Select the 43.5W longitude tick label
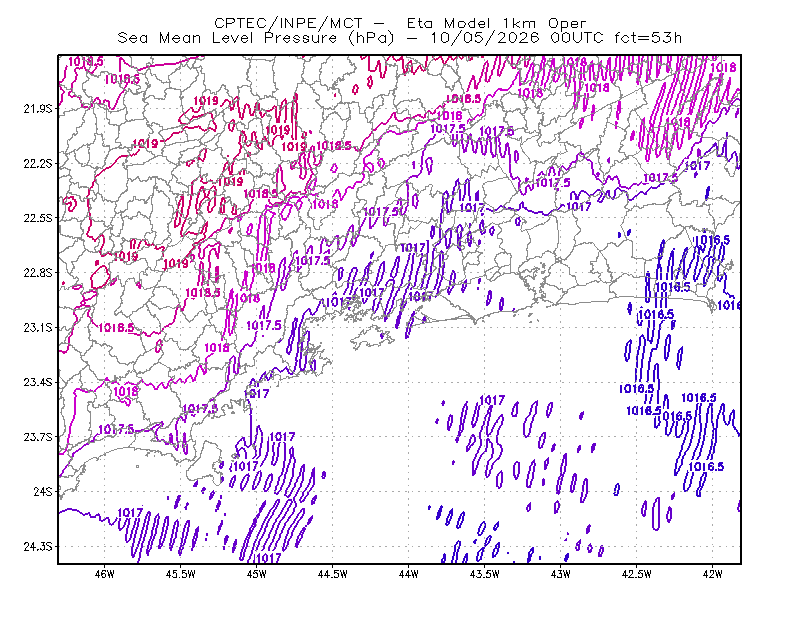Viewport: 800px width, 618px height. pos(485,574)
